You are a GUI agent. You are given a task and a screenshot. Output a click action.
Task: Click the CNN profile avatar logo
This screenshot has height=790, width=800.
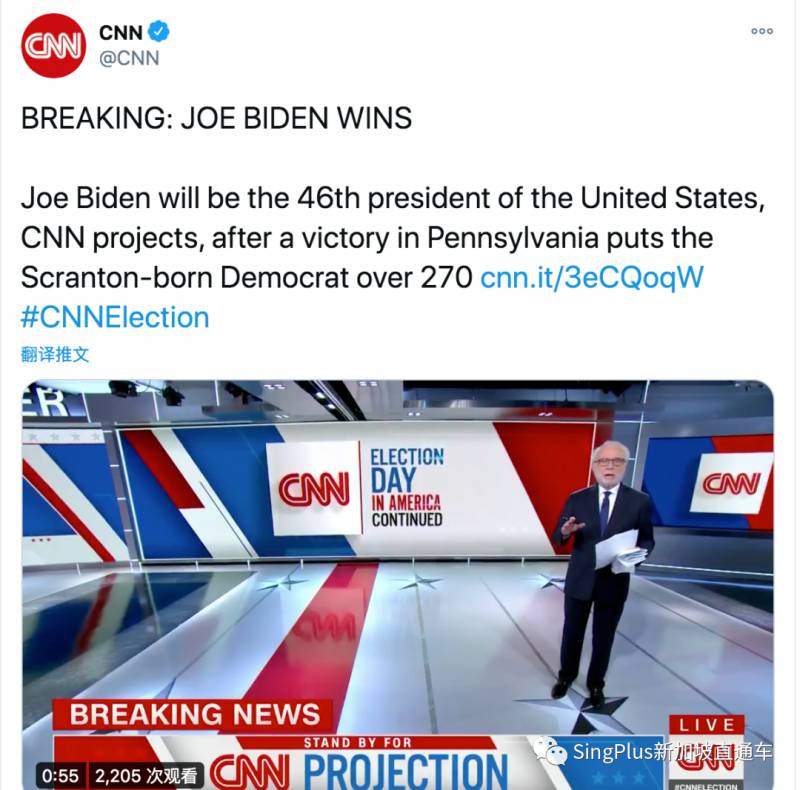53,45
